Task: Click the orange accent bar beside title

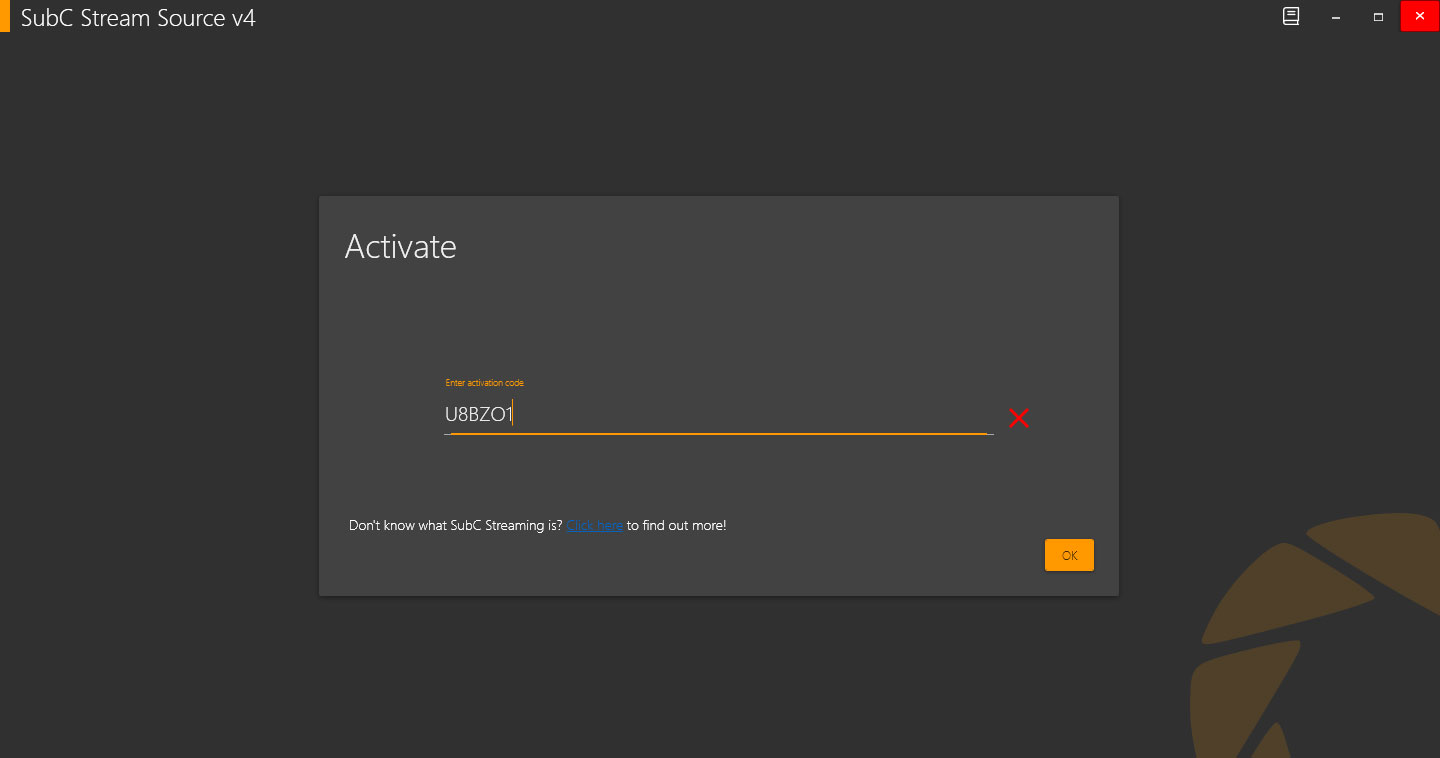Action: [x=4, y=17]
